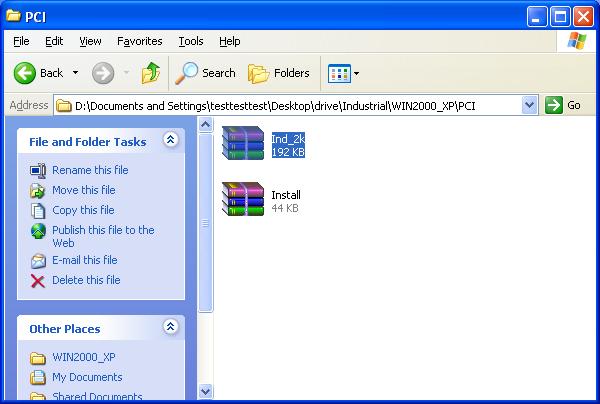Click E-mail this file link
The height and width of the screenshot is (404, 600).
tap(85, 260)
